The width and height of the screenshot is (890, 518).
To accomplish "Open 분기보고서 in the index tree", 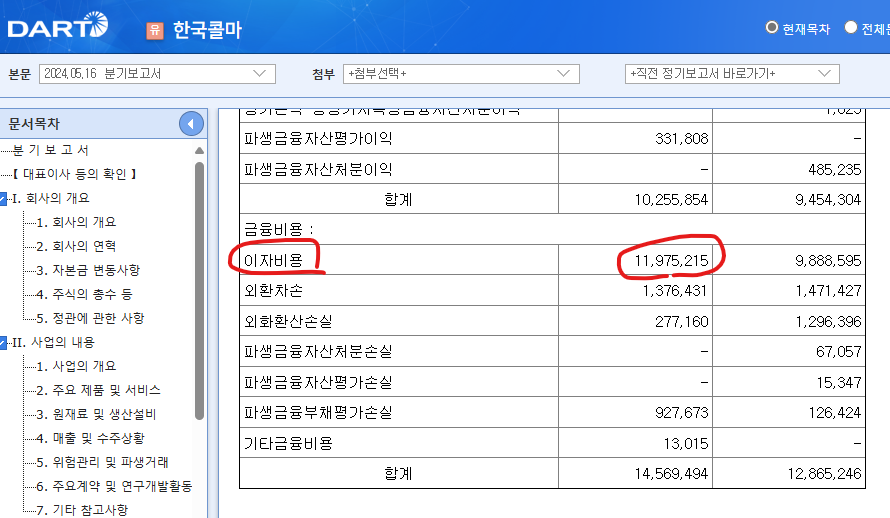I will click(51, 150).
